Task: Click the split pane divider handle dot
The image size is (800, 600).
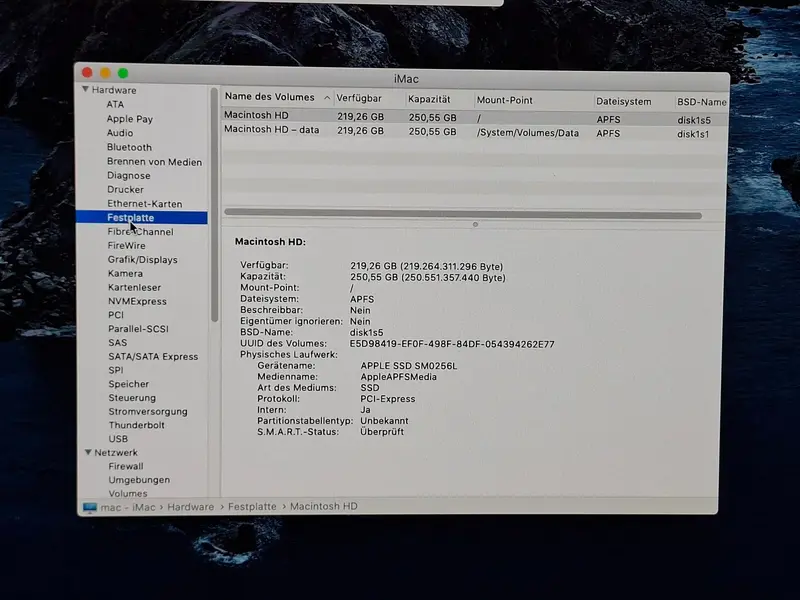Action: 475,224
